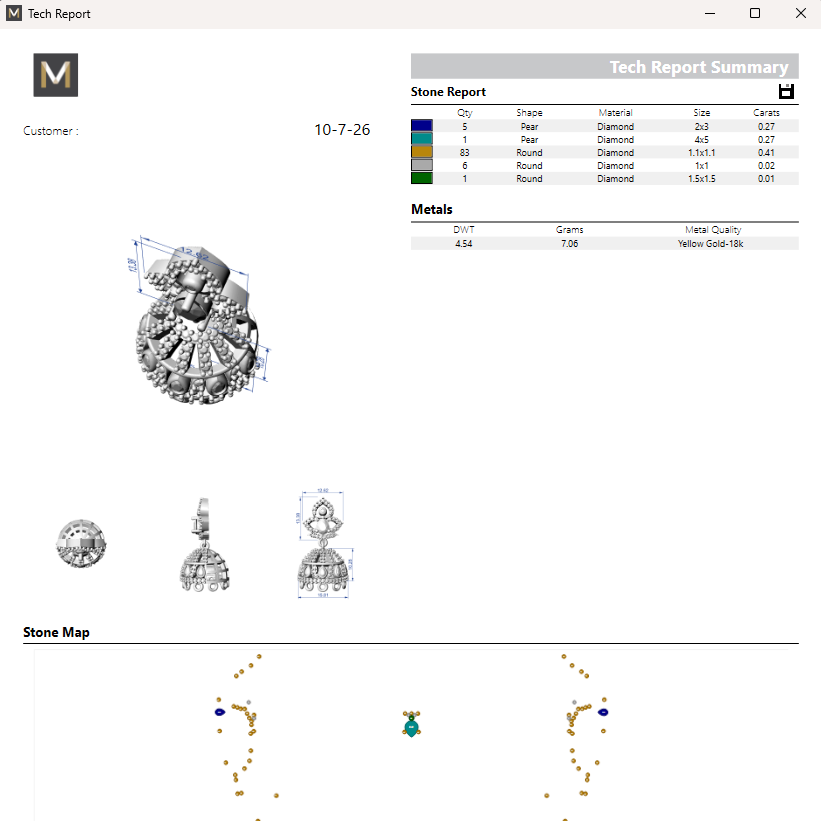Click the Metals heading
This screenshot has height=821, width=821.
tap(431, 209)
